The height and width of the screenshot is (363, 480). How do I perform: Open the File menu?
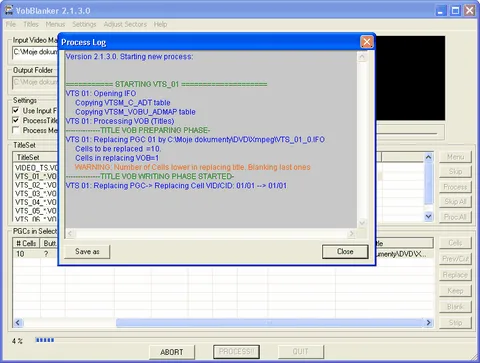coord(11,24)
